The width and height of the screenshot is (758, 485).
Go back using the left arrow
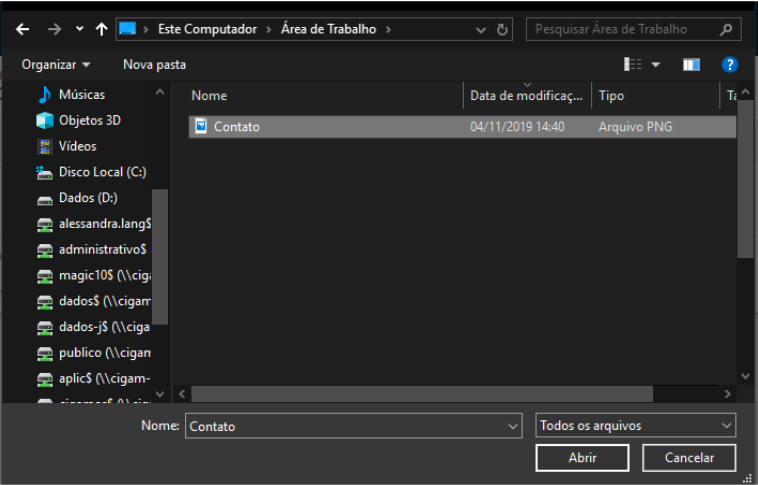pyautogui.click(x=23, y=29)
